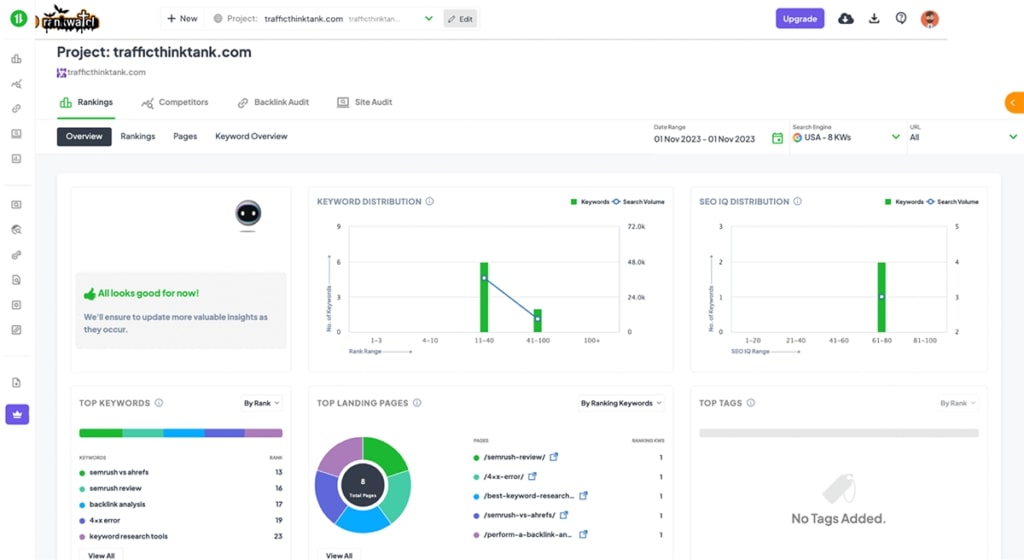Toggle Keywords legend in SEO IQ Distribution
Screen dimensions: 1024x560
[904, 202]
